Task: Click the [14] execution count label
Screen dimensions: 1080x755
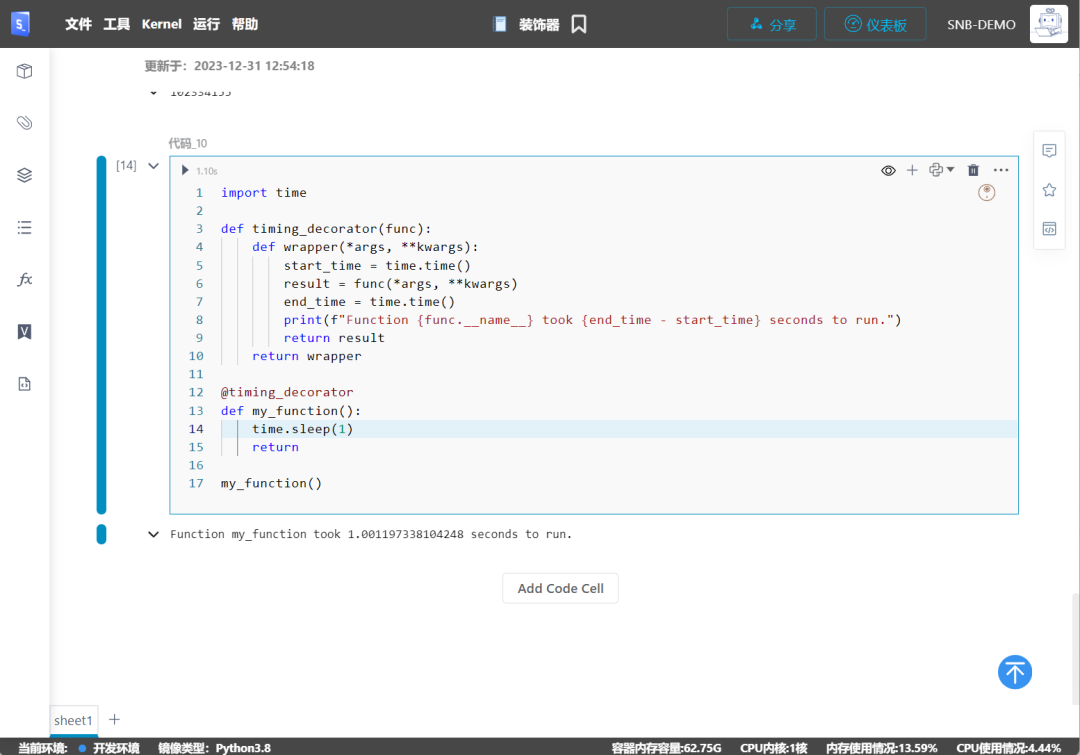Action: tap(126, 165)
